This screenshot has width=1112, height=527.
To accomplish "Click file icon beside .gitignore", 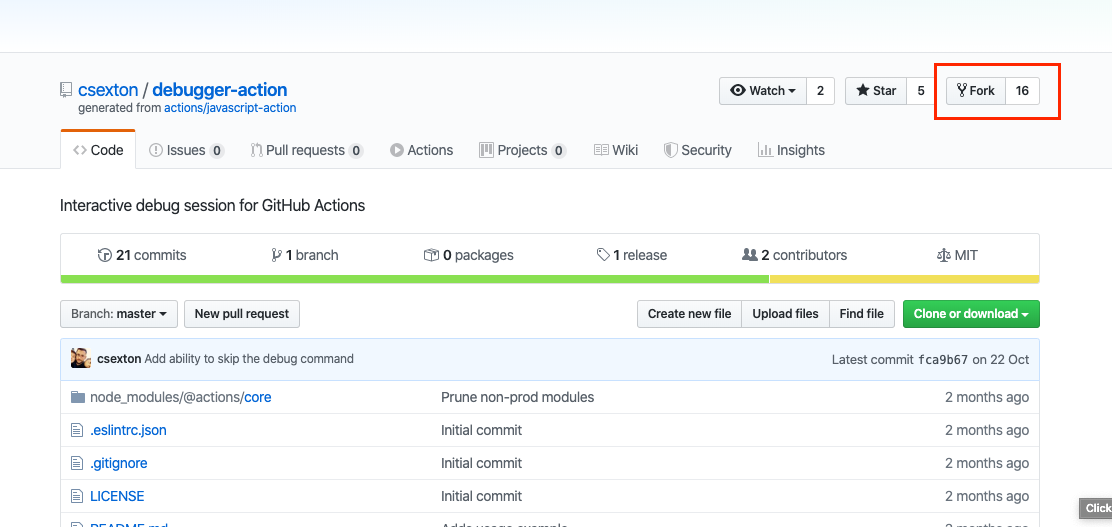I will [x=77, y=463].
